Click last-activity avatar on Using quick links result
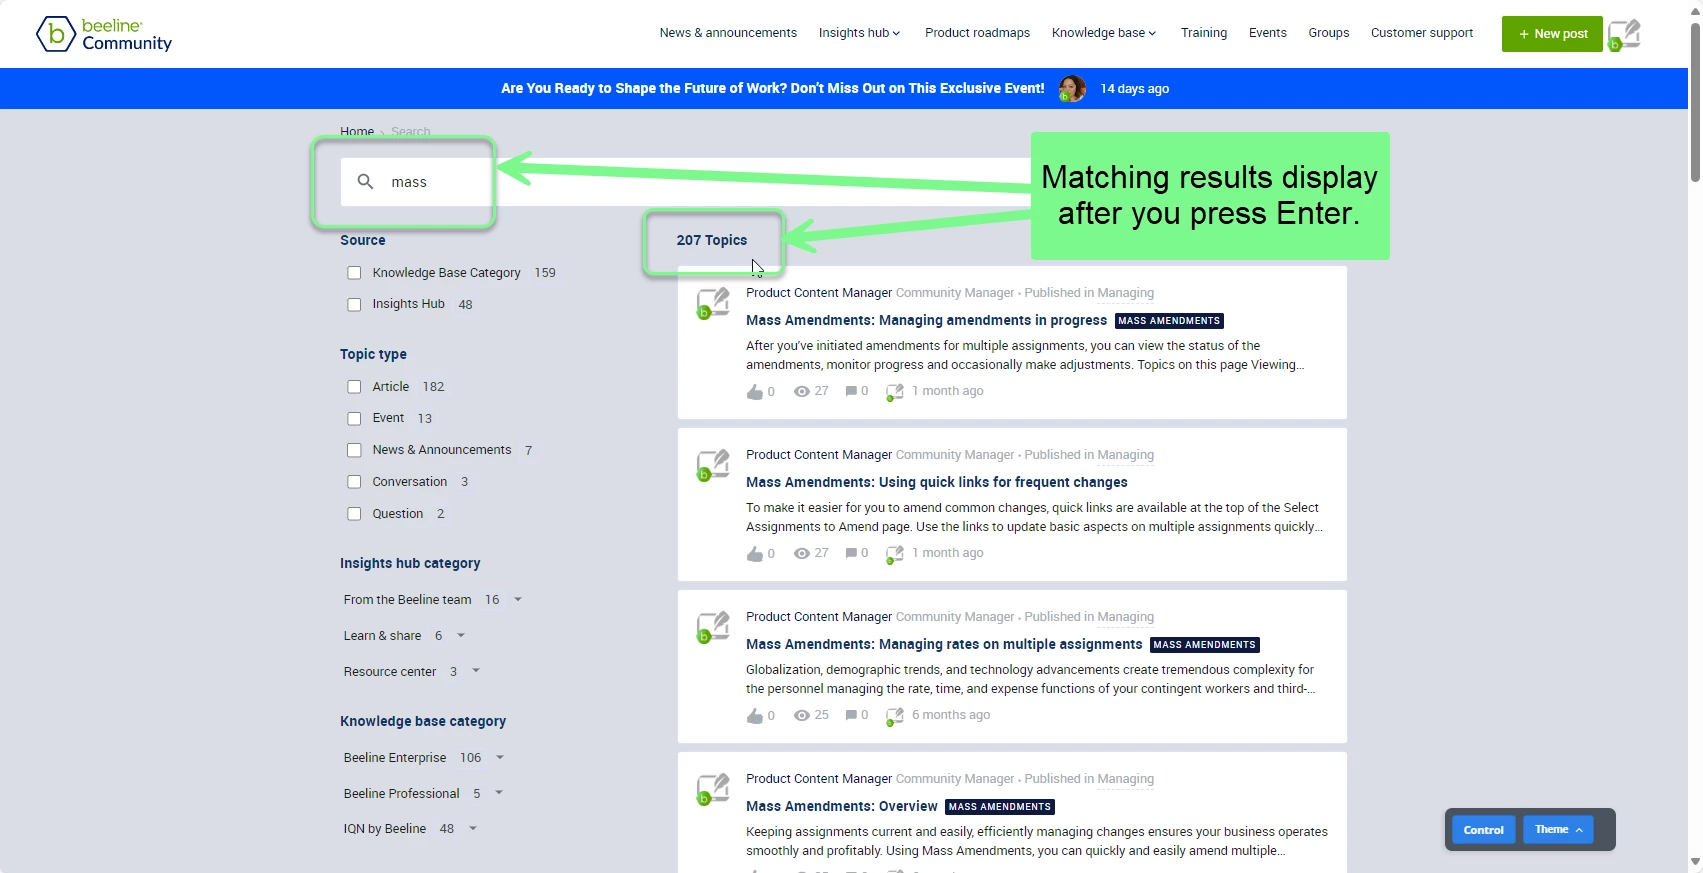Image resolution: width=1703 pixels, height=873 pixels. pos(895,555)
